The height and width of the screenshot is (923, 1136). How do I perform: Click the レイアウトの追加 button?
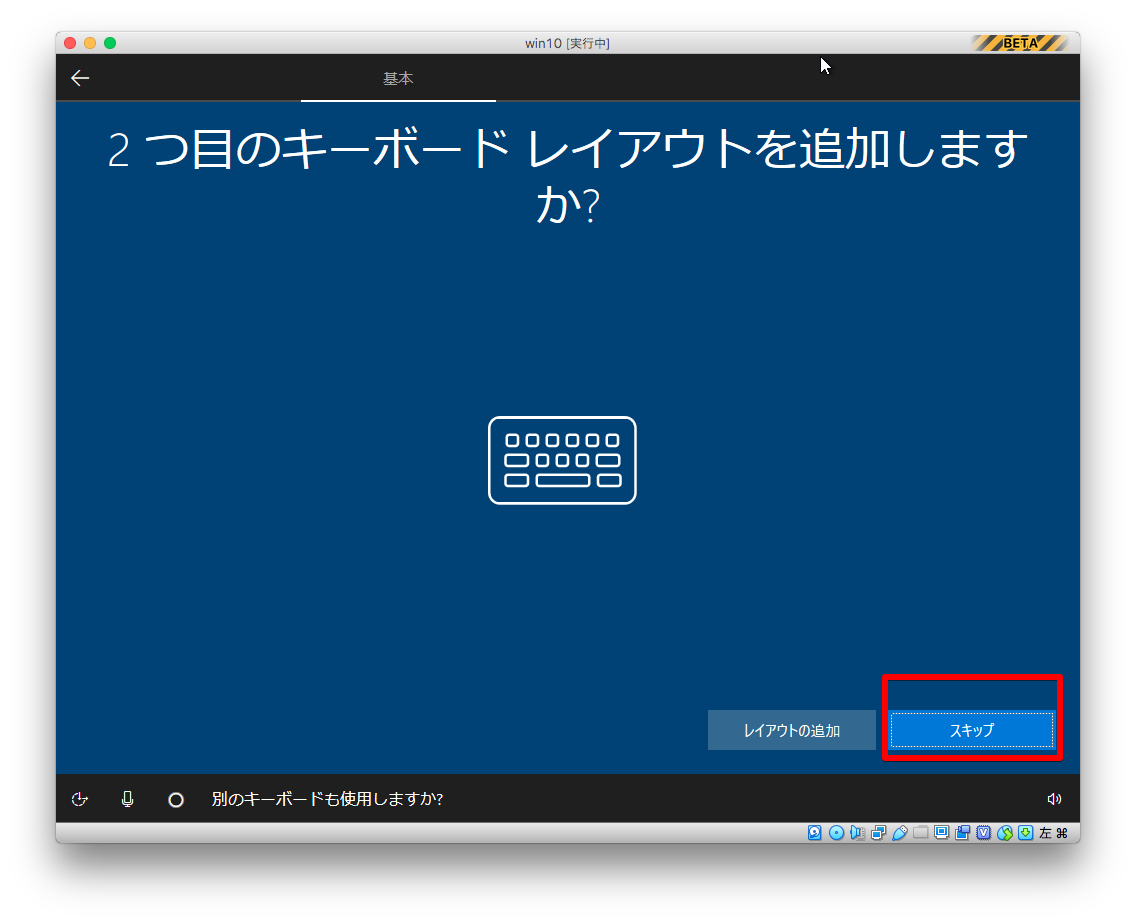click(x=791, y=730)
